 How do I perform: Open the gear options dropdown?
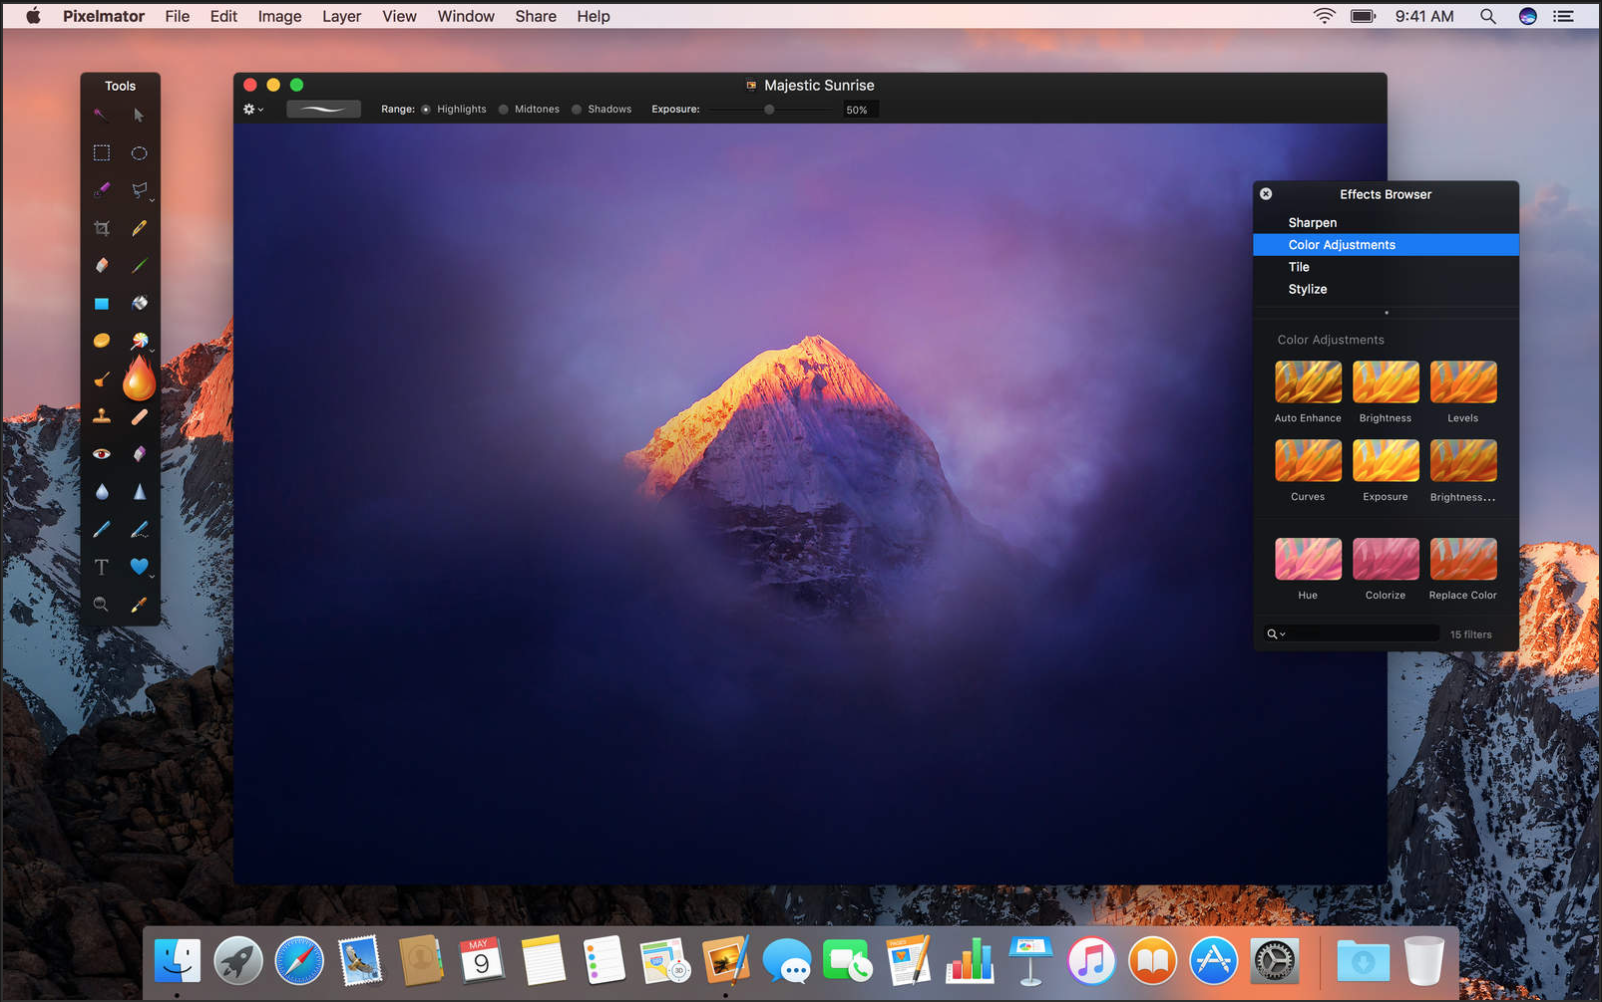(253, 109)
